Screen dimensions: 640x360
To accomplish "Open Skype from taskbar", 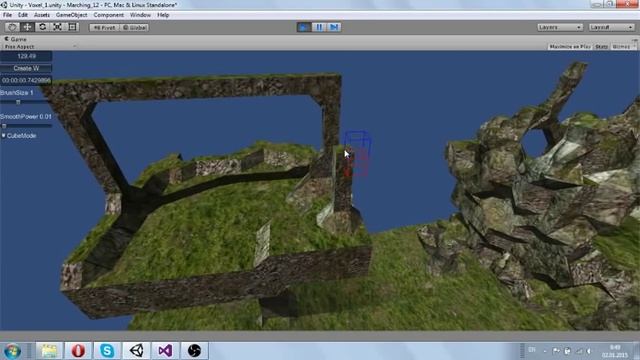I will pyautogui.click(x=107, y=351).
